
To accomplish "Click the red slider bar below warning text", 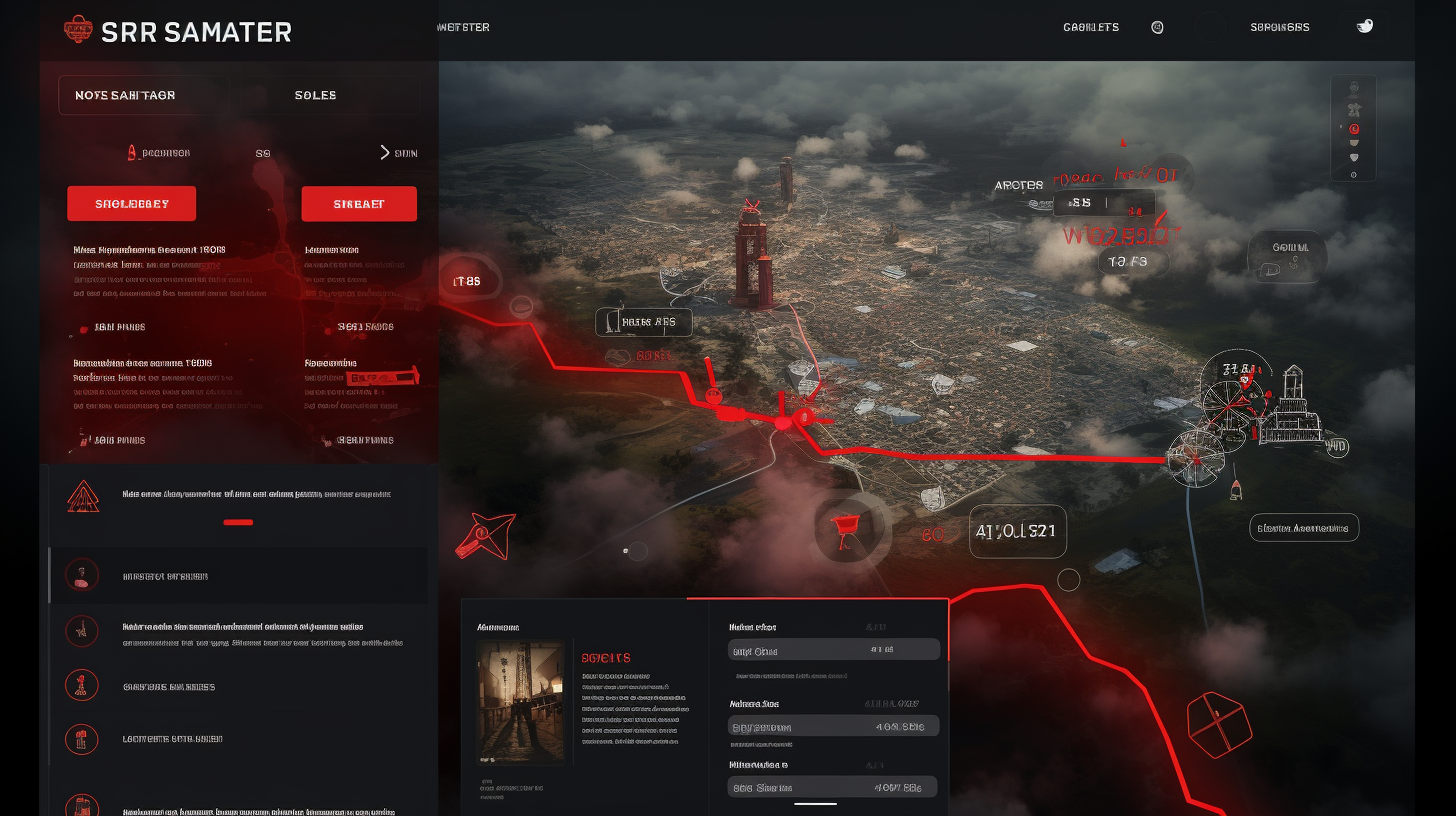I will coord(238,522).
